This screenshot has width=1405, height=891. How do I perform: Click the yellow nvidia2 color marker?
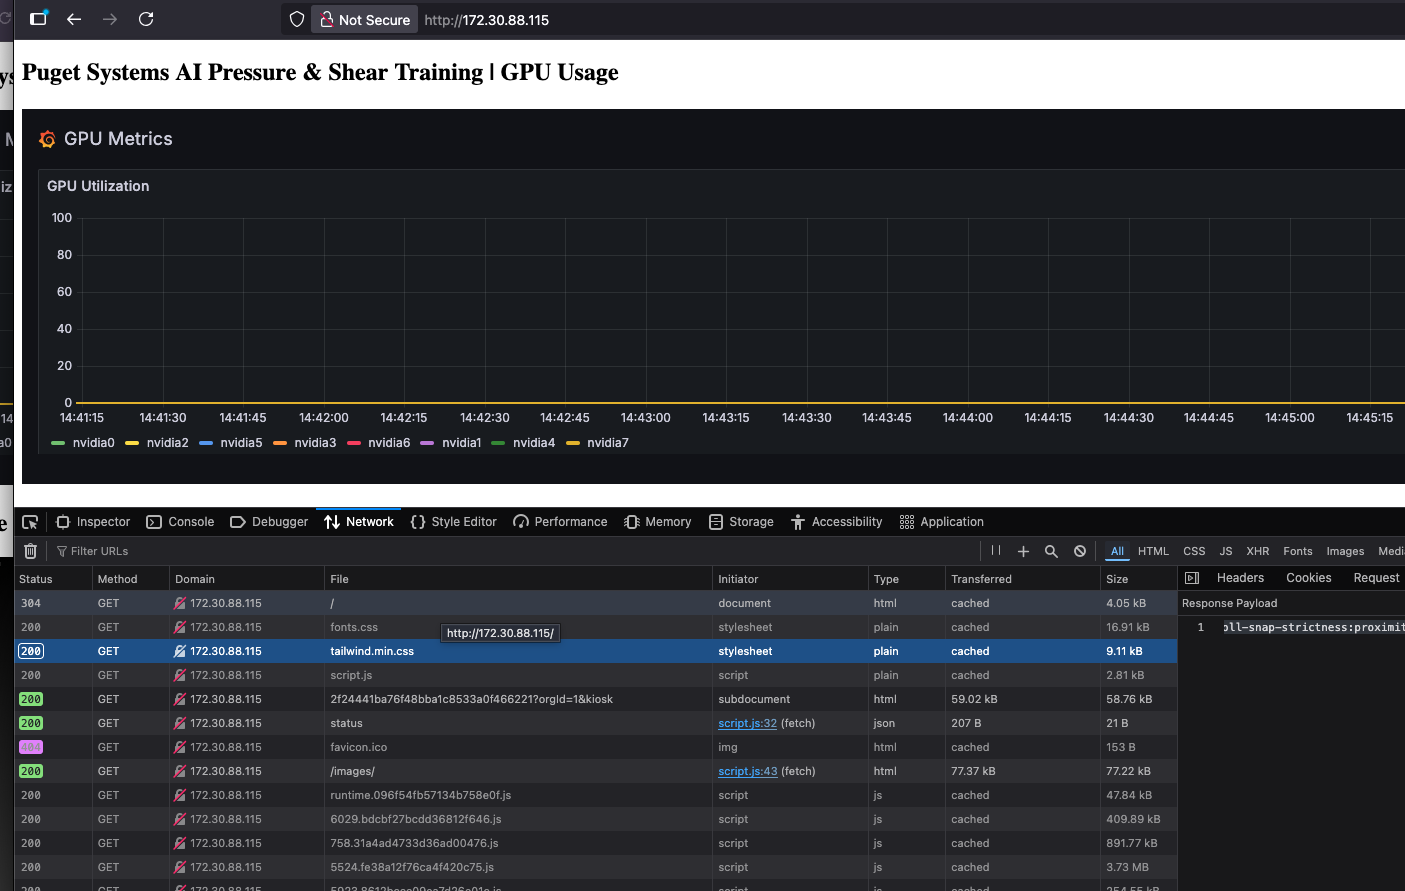[x=131, y=442]
